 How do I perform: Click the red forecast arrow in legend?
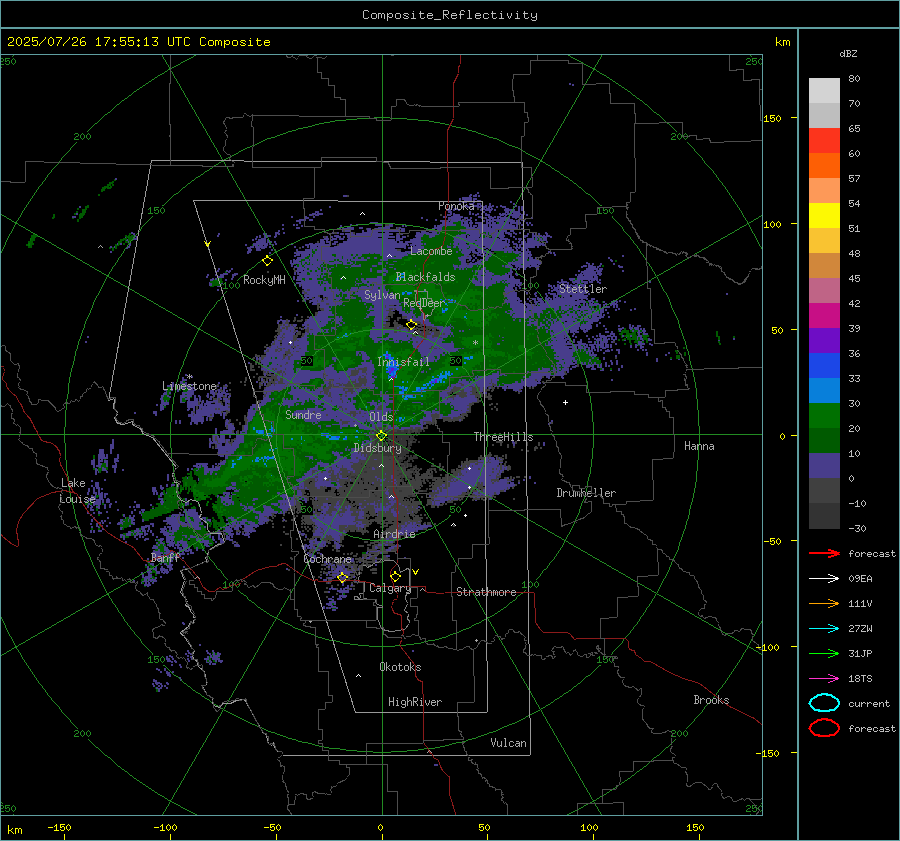(x=824, y=553)
